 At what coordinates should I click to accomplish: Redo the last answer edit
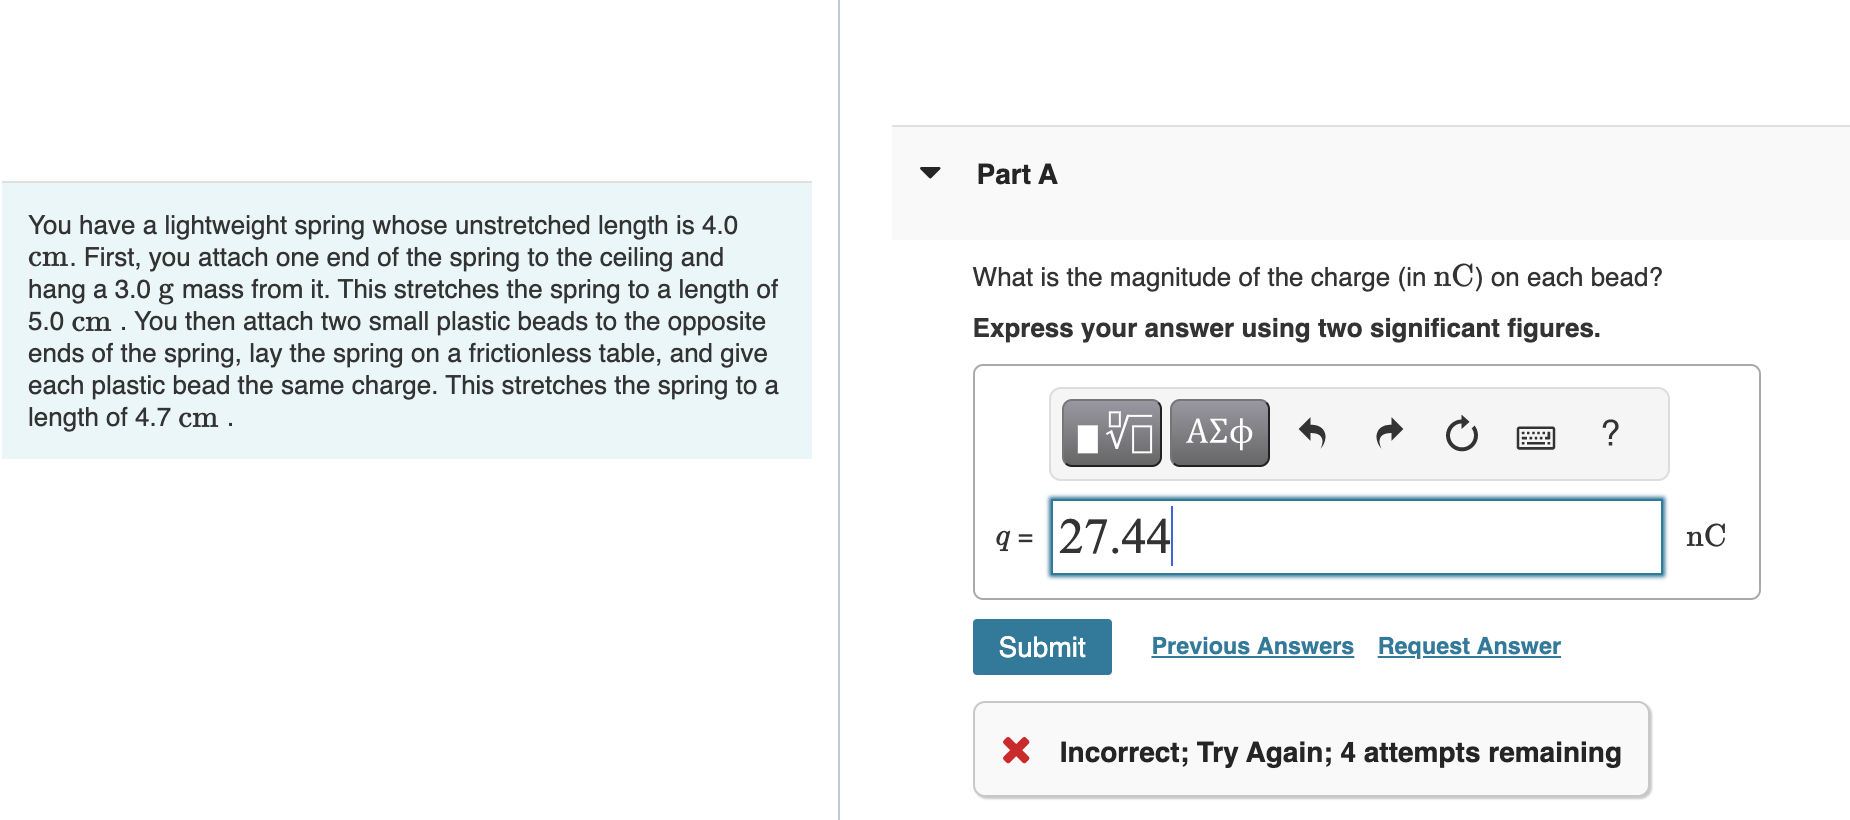[x=1388, y=432]
